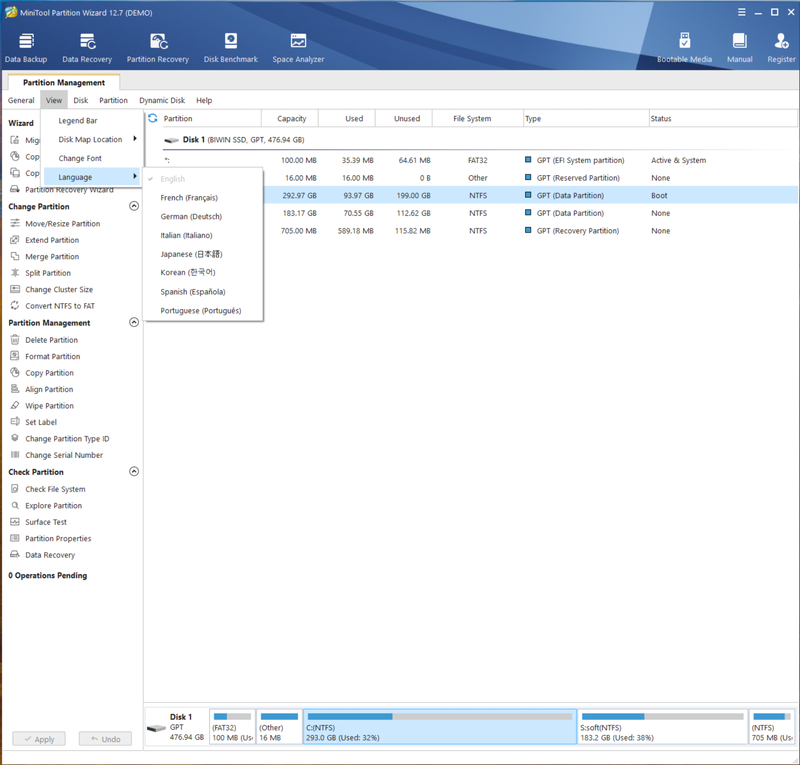Click the Apply button
The image size is (800, 765).
[39, 738]
